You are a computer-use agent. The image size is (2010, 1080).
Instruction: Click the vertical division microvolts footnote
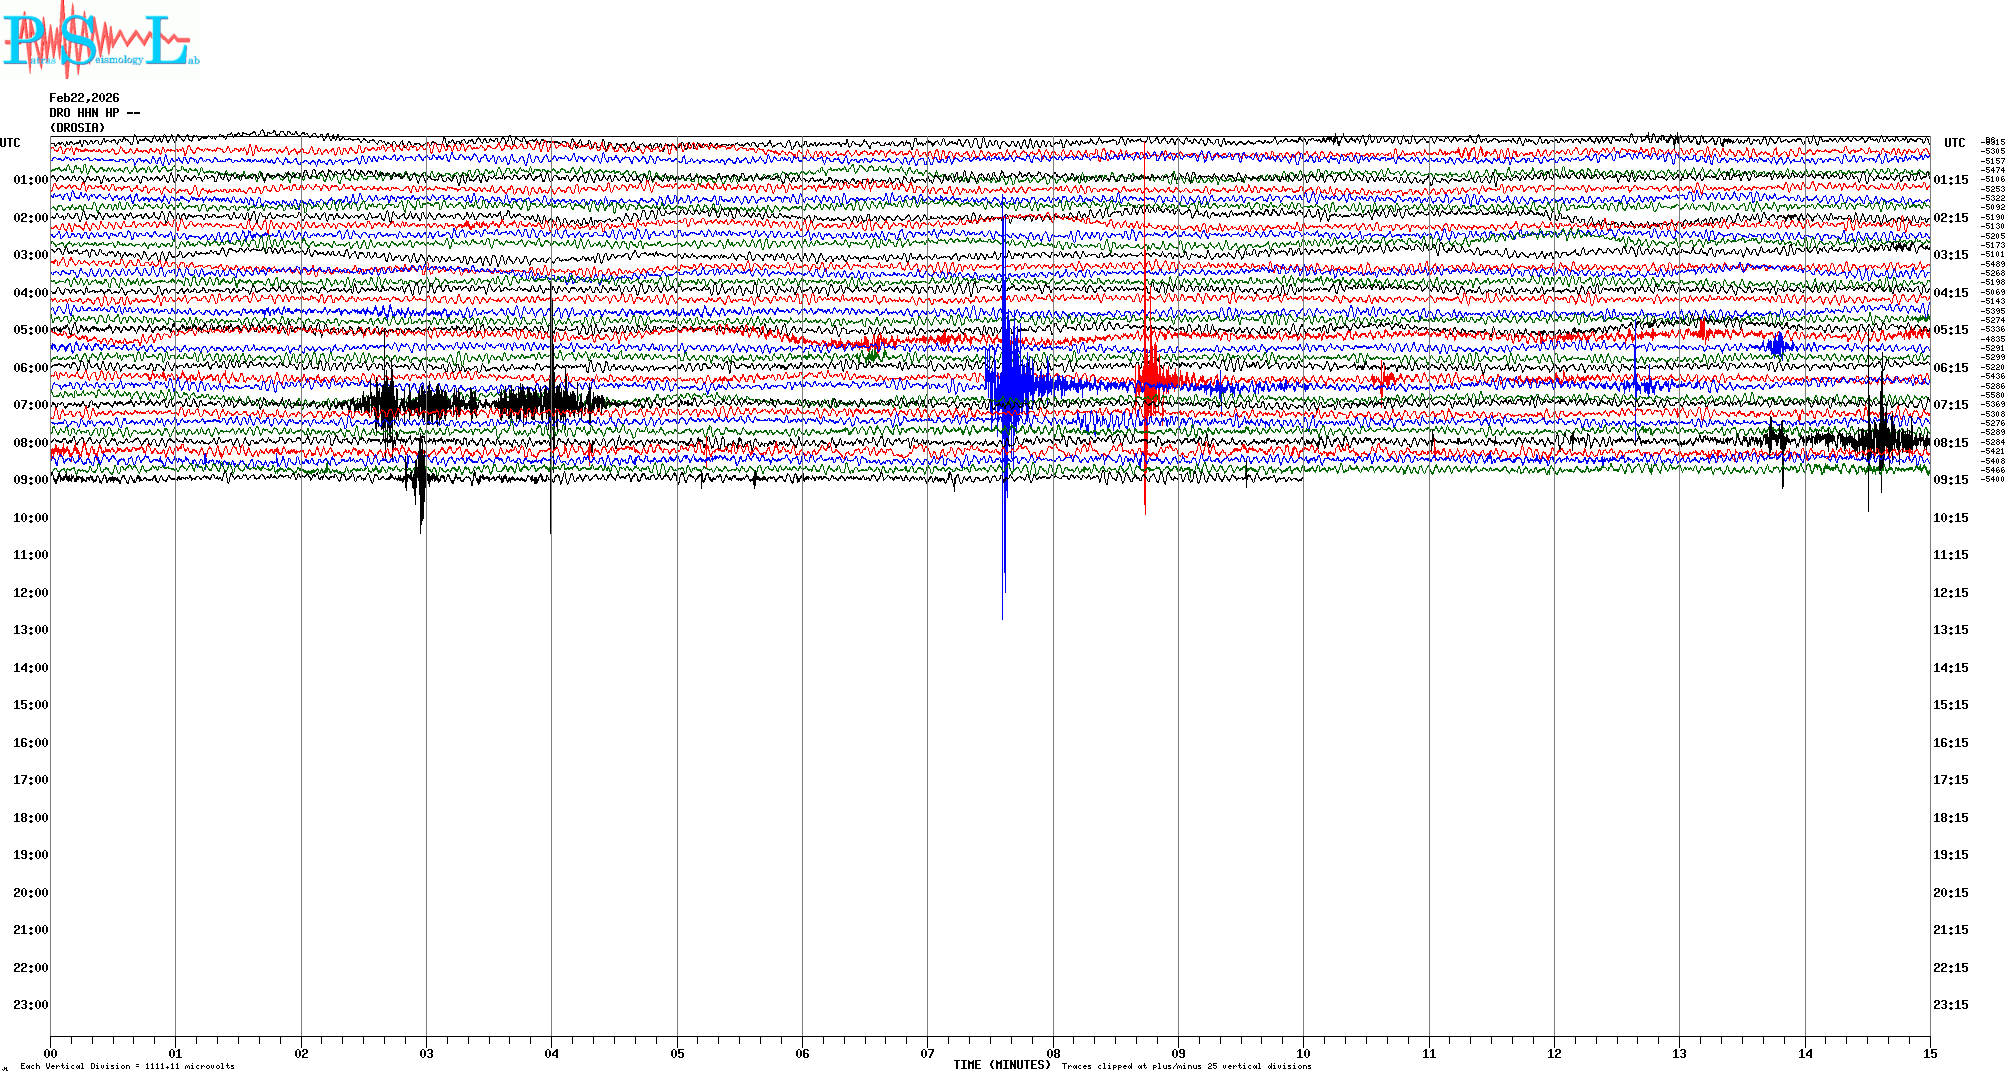127,1066
